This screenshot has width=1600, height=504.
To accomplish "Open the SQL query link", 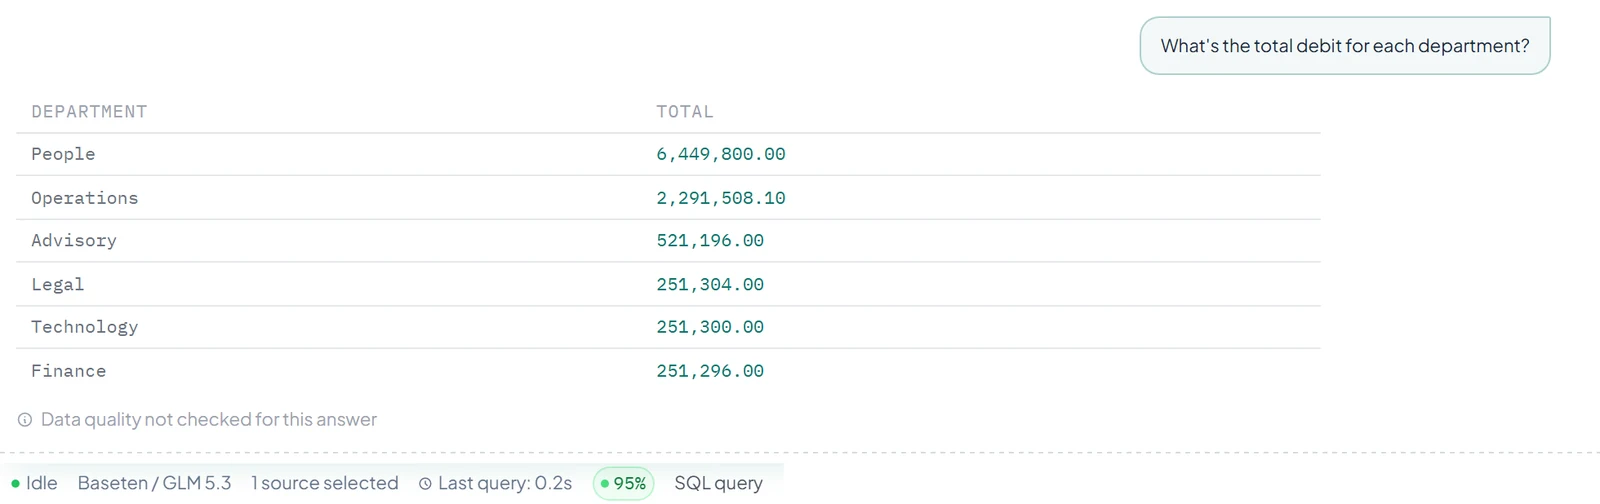I will 718,483.
